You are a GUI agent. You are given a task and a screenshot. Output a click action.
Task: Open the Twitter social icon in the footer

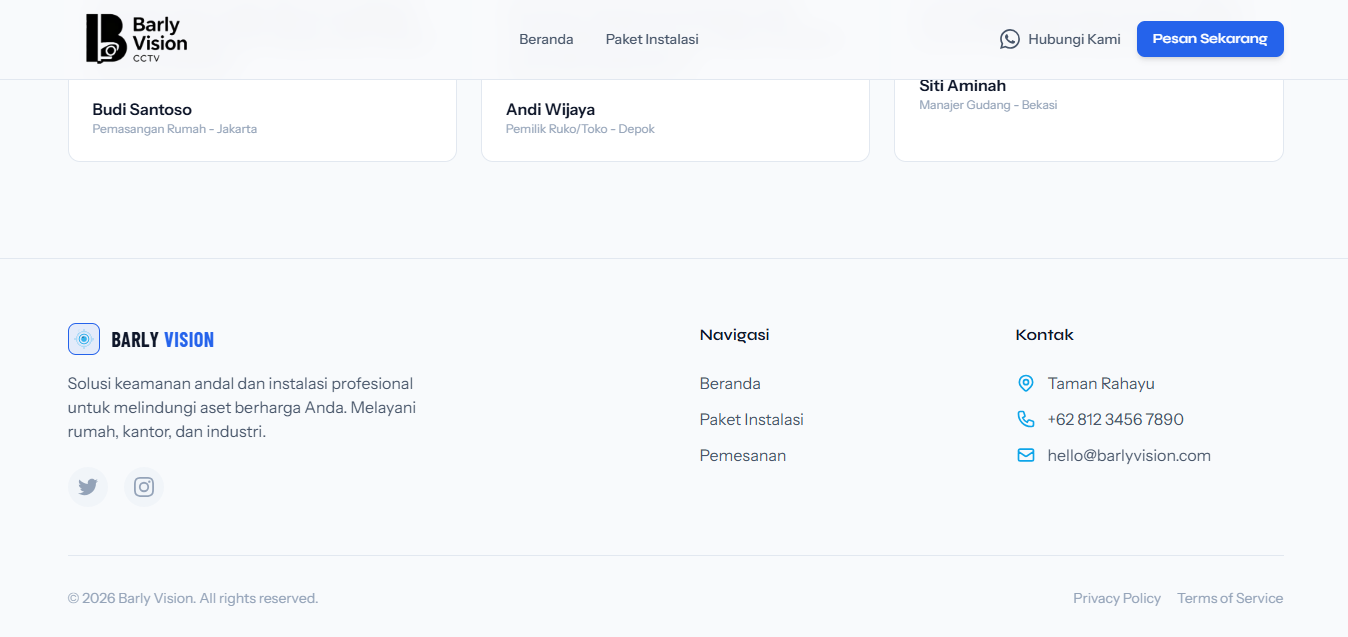(88, 487)
